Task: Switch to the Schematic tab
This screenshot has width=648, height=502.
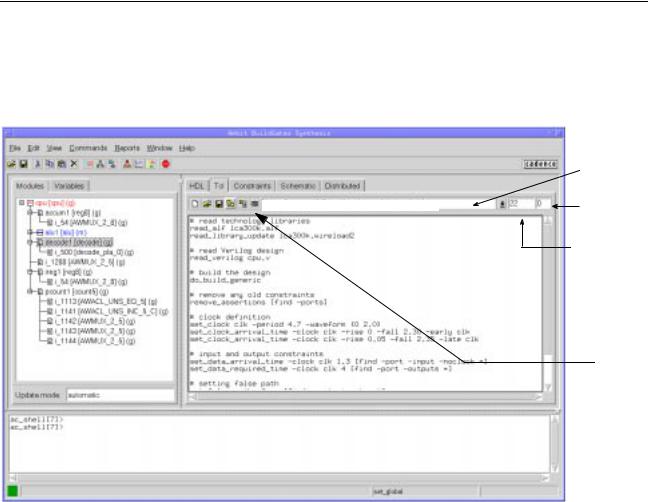Action: tap(298, 186)
